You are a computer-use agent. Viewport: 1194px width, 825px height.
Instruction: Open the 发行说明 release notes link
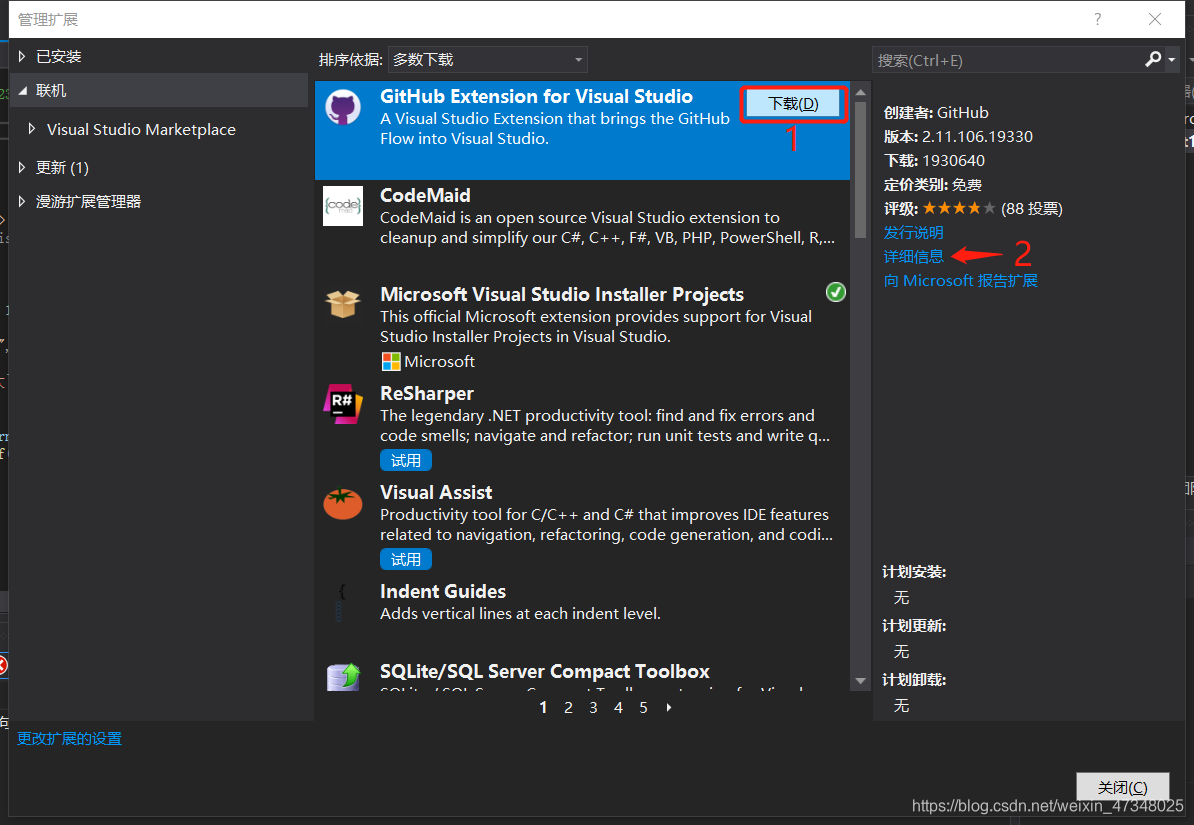pyautogui.click(x=913, y=232)
